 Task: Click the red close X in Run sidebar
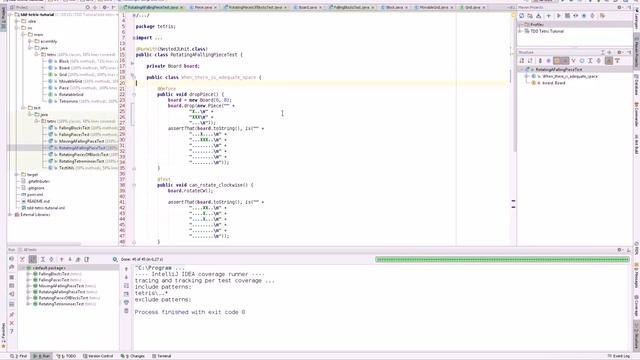click(x=11, y=323)
